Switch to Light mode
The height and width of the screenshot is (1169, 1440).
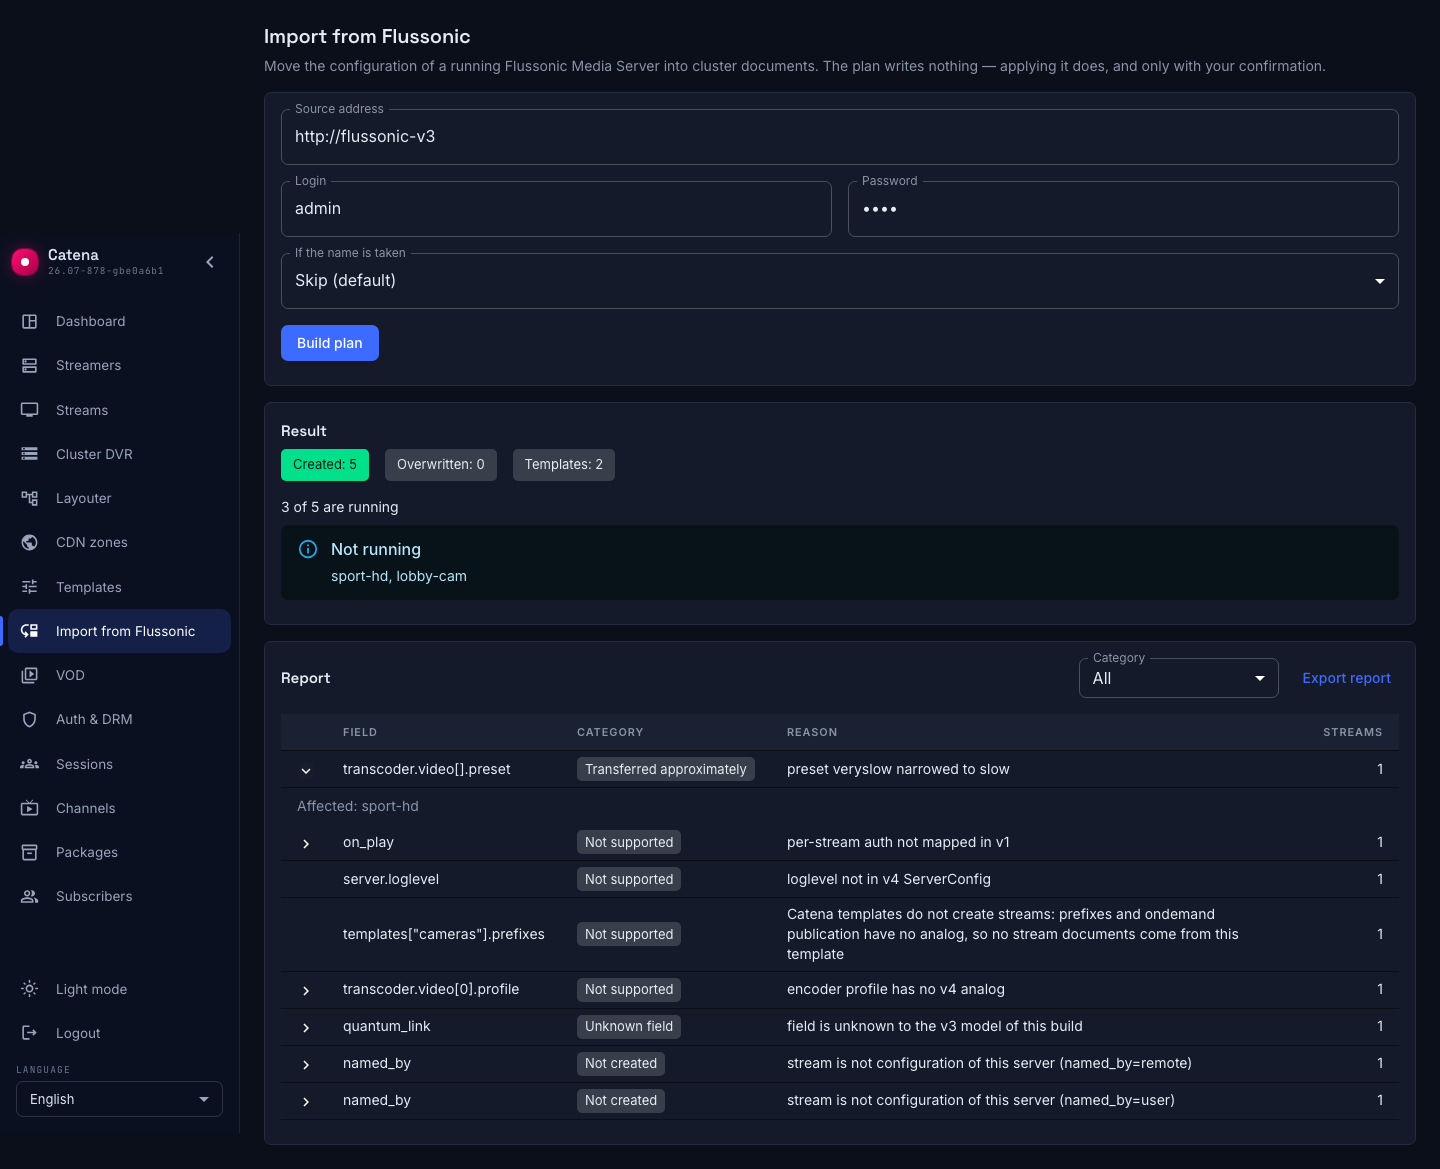pos(120,989)
